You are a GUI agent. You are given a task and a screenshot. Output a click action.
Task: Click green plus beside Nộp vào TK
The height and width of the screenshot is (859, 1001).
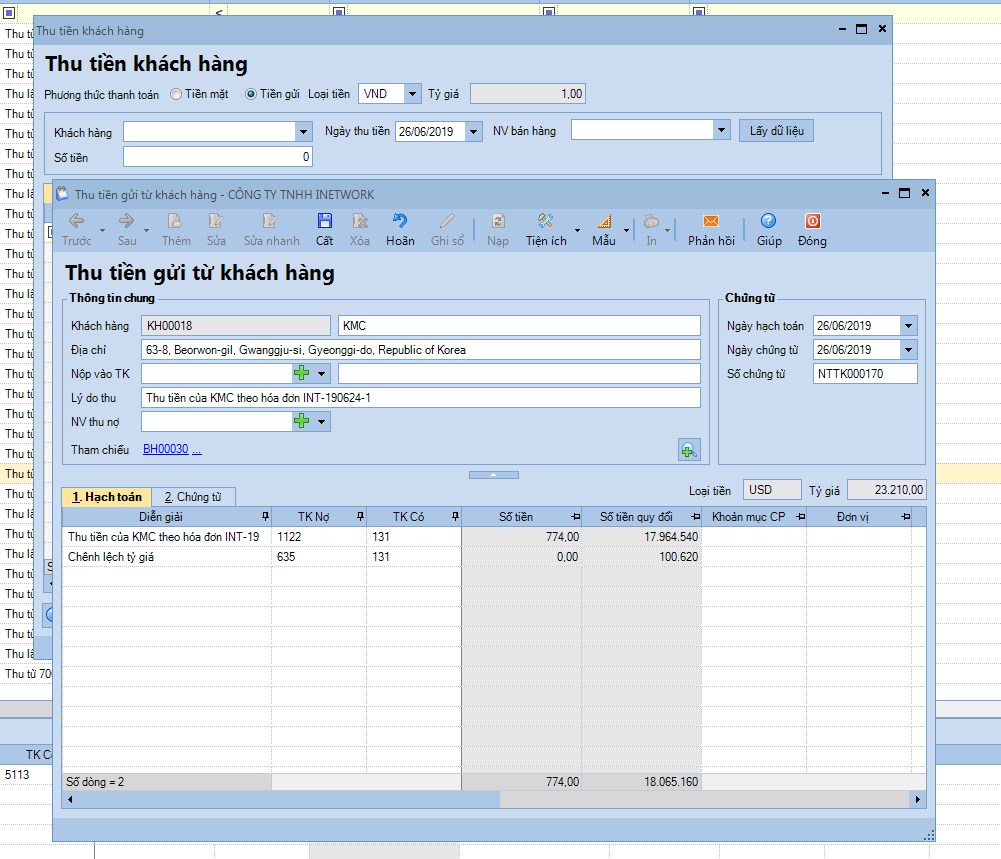click(301, 374)
